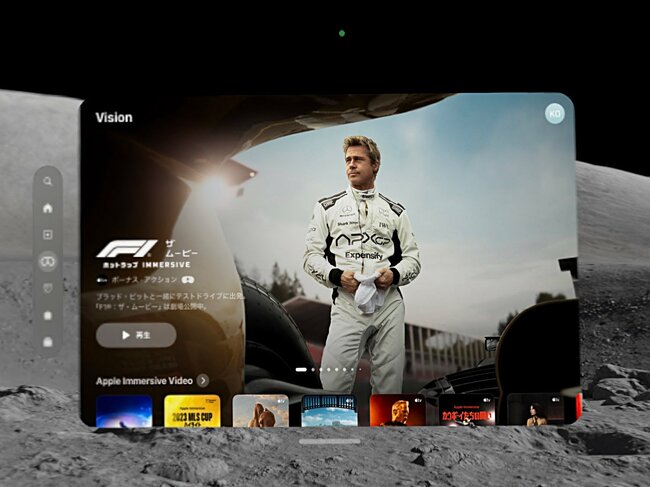Select the Vision headset tab in sidebar
The width and height of the screenshot is (650, 487).
48,262
